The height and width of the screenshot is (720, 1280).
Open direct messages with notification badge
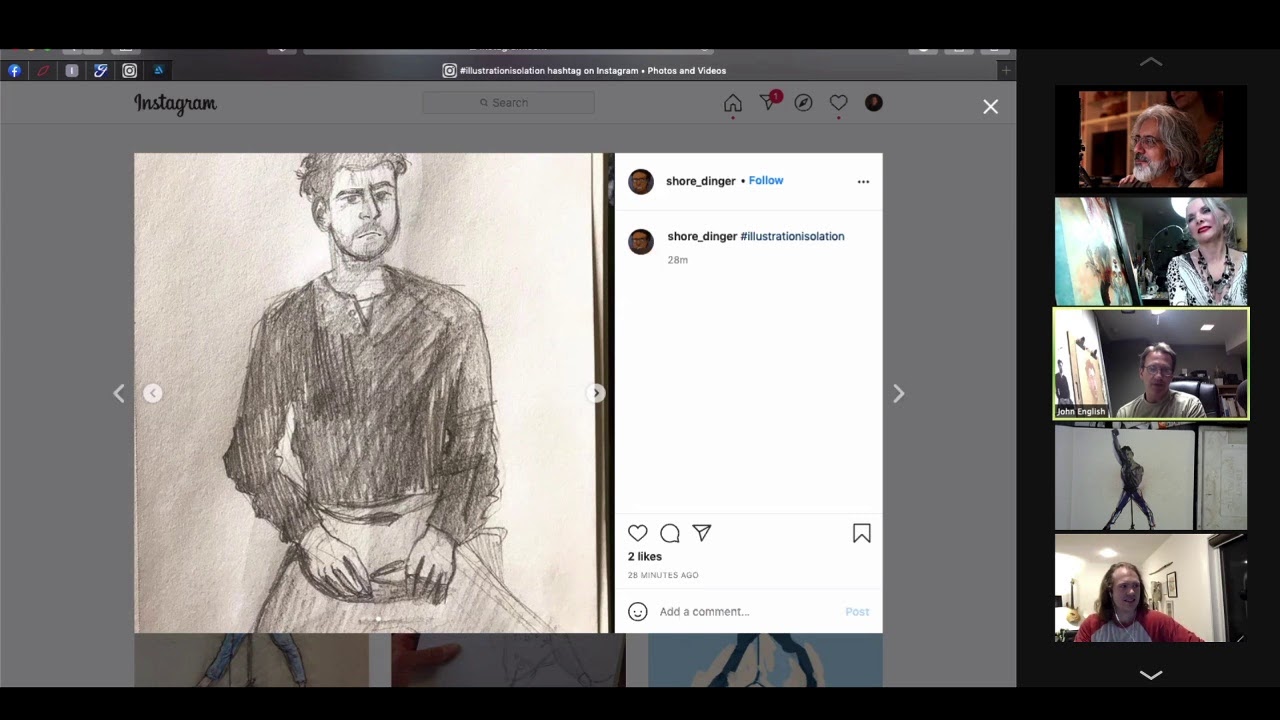(770, 101)
